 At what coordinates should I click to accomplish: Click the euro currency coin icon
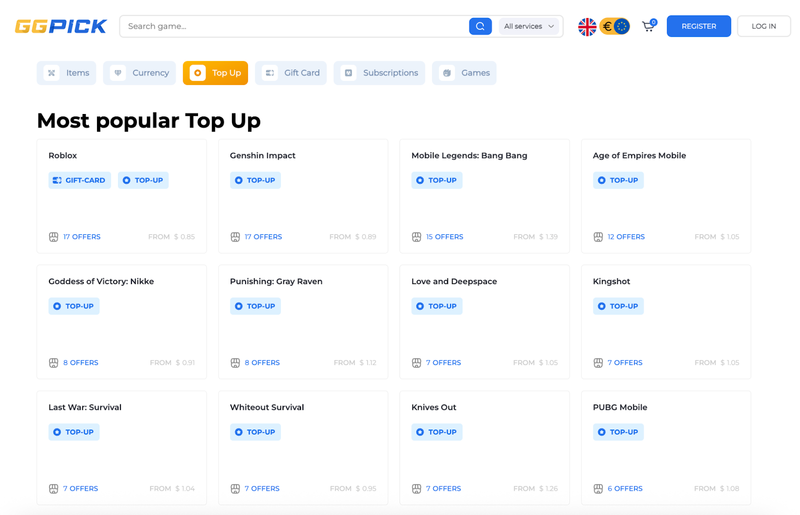607,27
